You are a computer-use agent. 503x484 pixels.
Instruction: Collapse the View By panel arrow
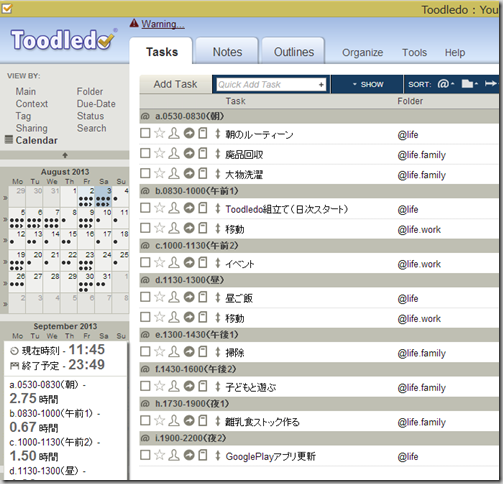pos(65,155)
